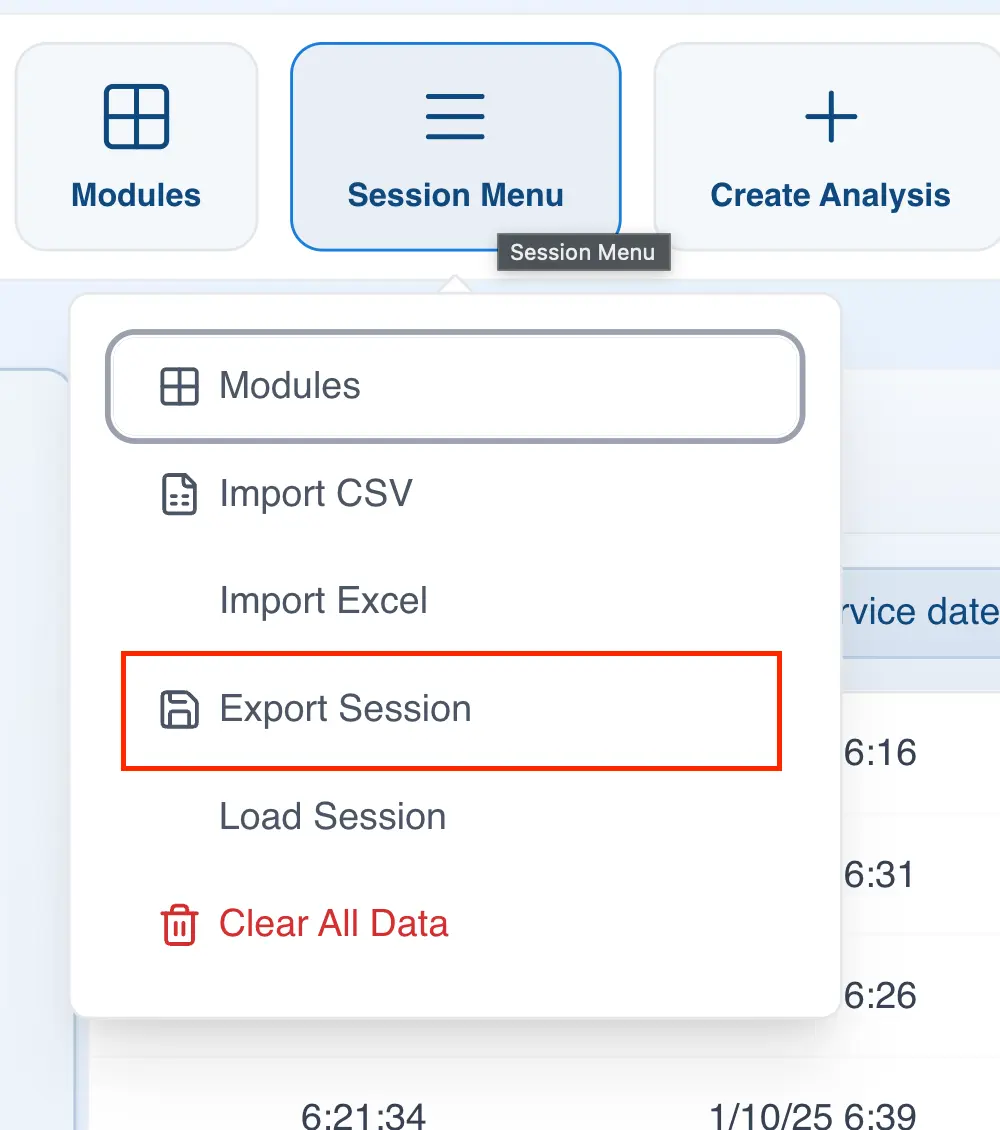Click the grid icon beside Modules in dropdown
Image resolution: width=1000 pixels, height=1130 pixels.
[179, 386]
